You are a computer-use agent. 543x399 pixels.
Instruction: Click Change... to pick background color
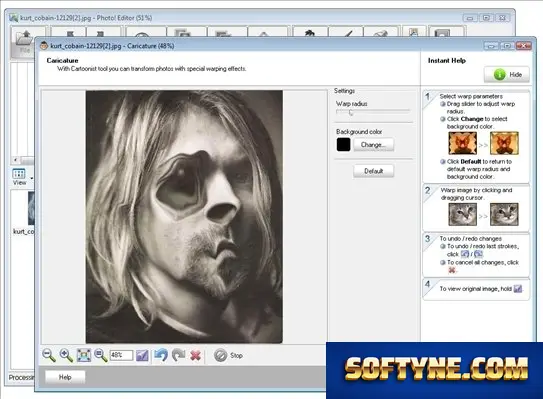pos(374,145)
